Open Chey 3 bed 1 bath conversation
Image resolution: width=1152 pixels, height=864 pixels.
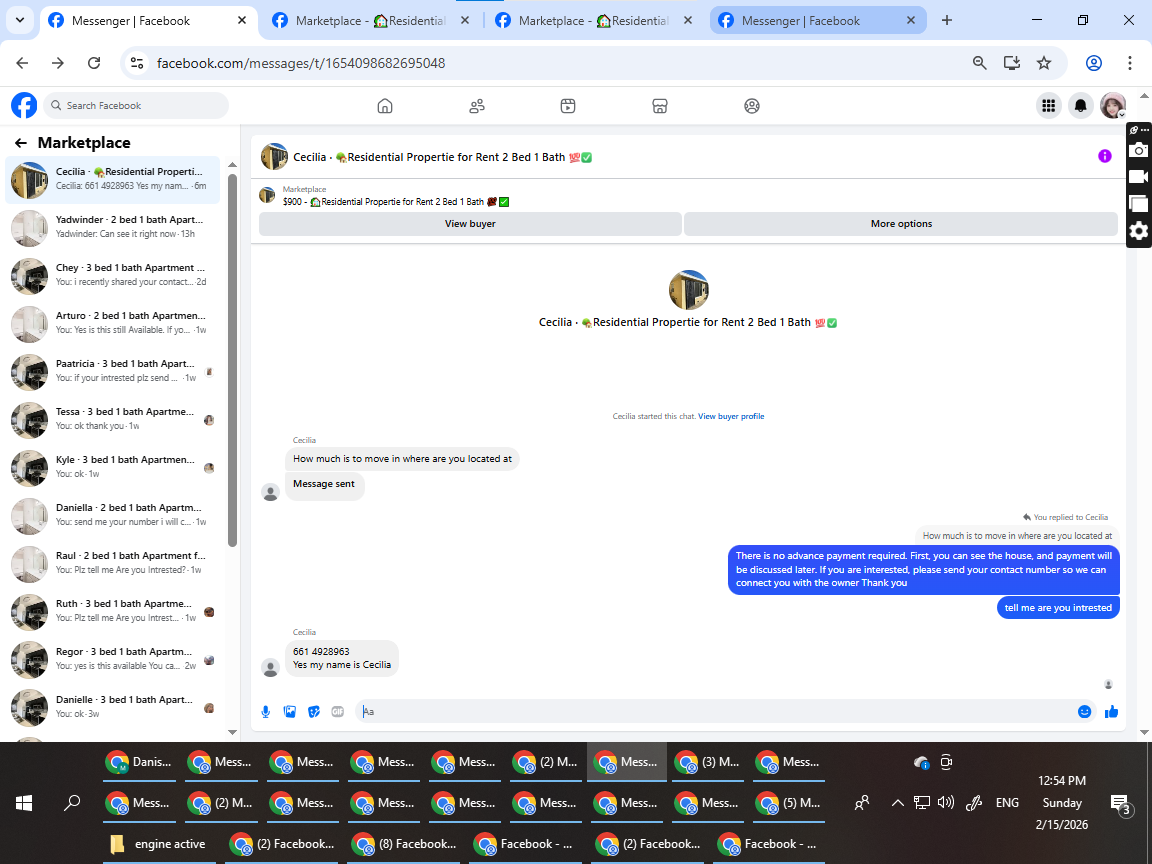click(x=112, y=276)
